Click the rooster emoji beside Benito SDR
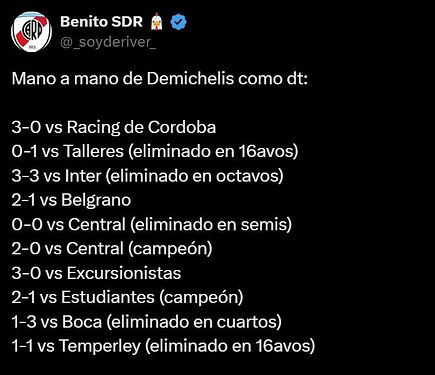435x375 pixels. tap(156, 22)
